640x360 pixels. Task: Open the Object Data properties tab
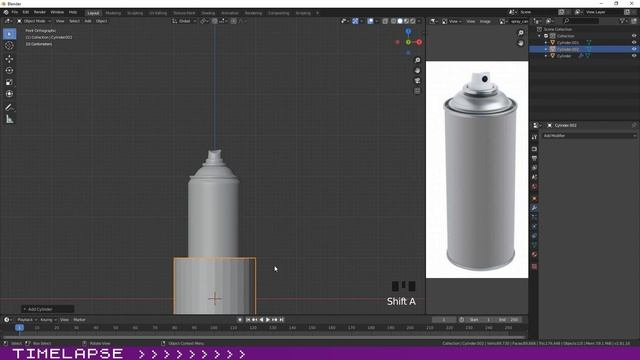534,245
